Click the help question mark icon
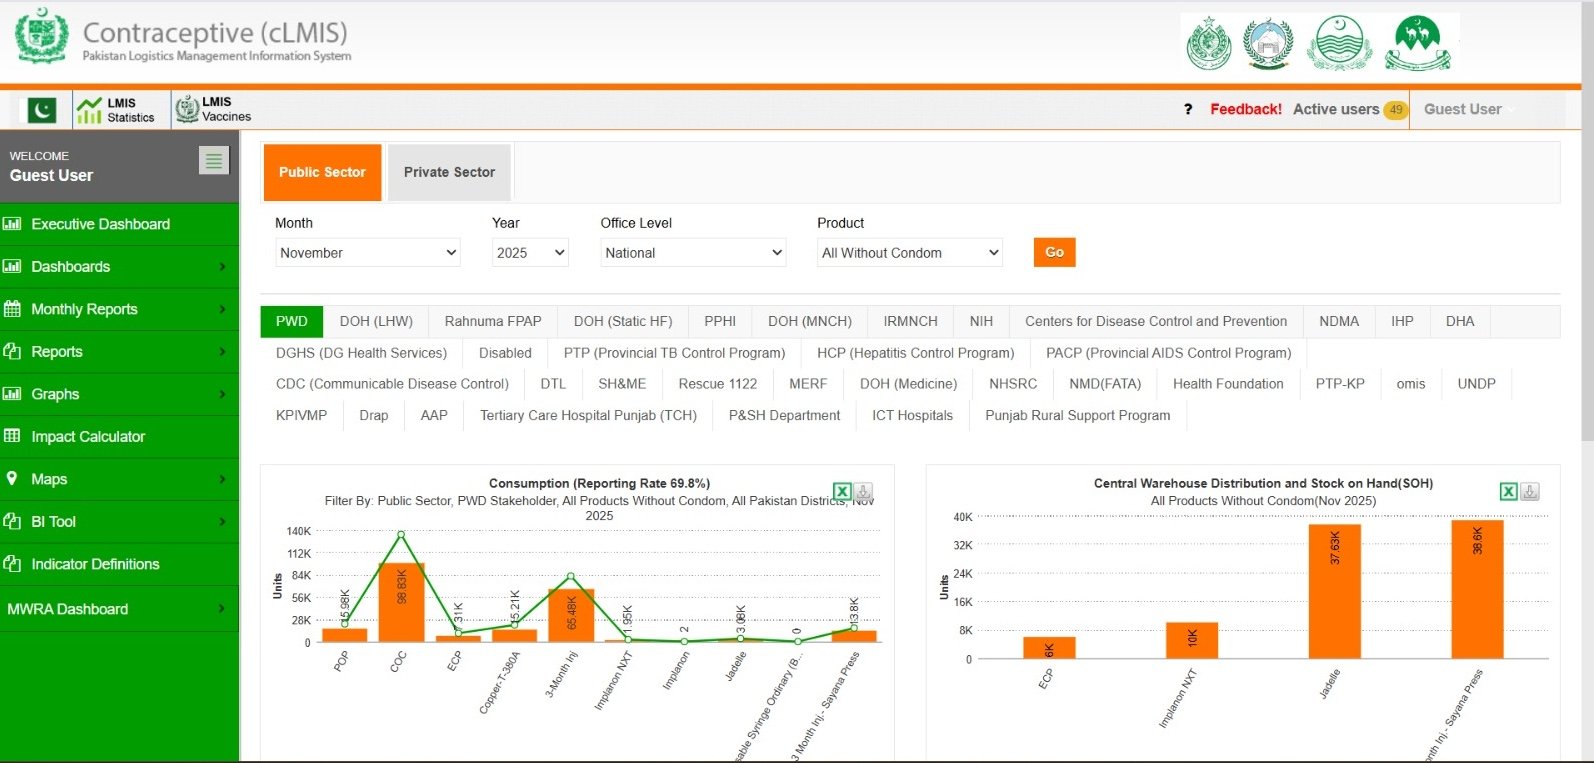Image resolution: width=1594 pixels, height=763 pixels. tap(1188, 110)
